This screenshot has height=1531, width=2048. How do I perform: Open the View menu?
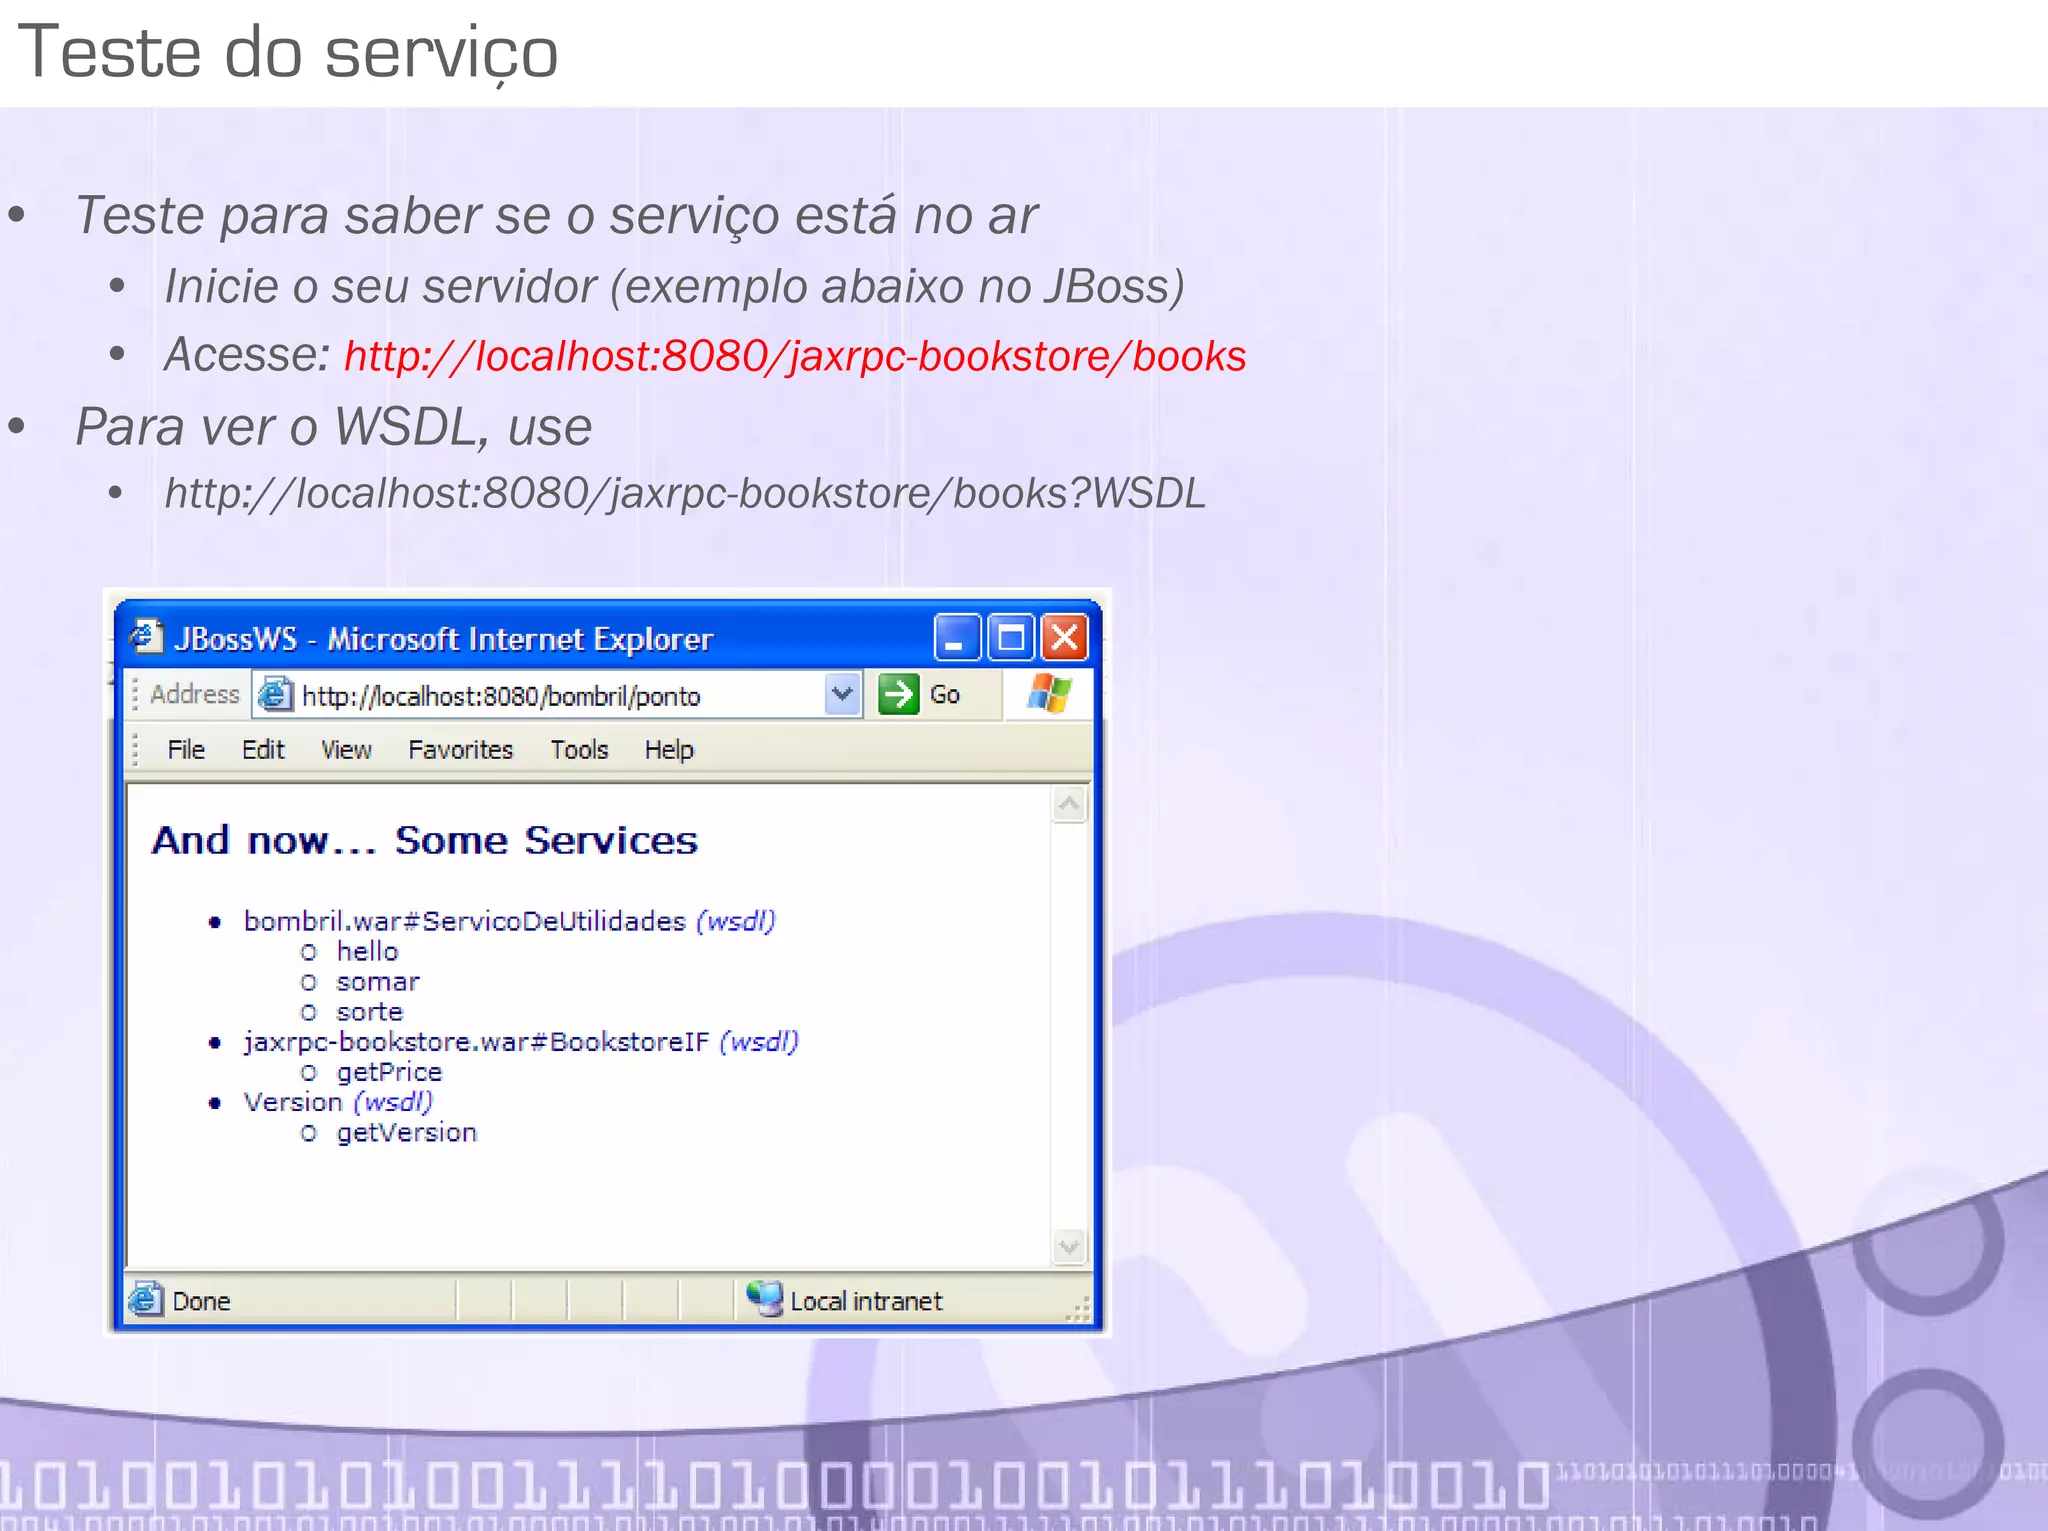click(x=346, y=750)
